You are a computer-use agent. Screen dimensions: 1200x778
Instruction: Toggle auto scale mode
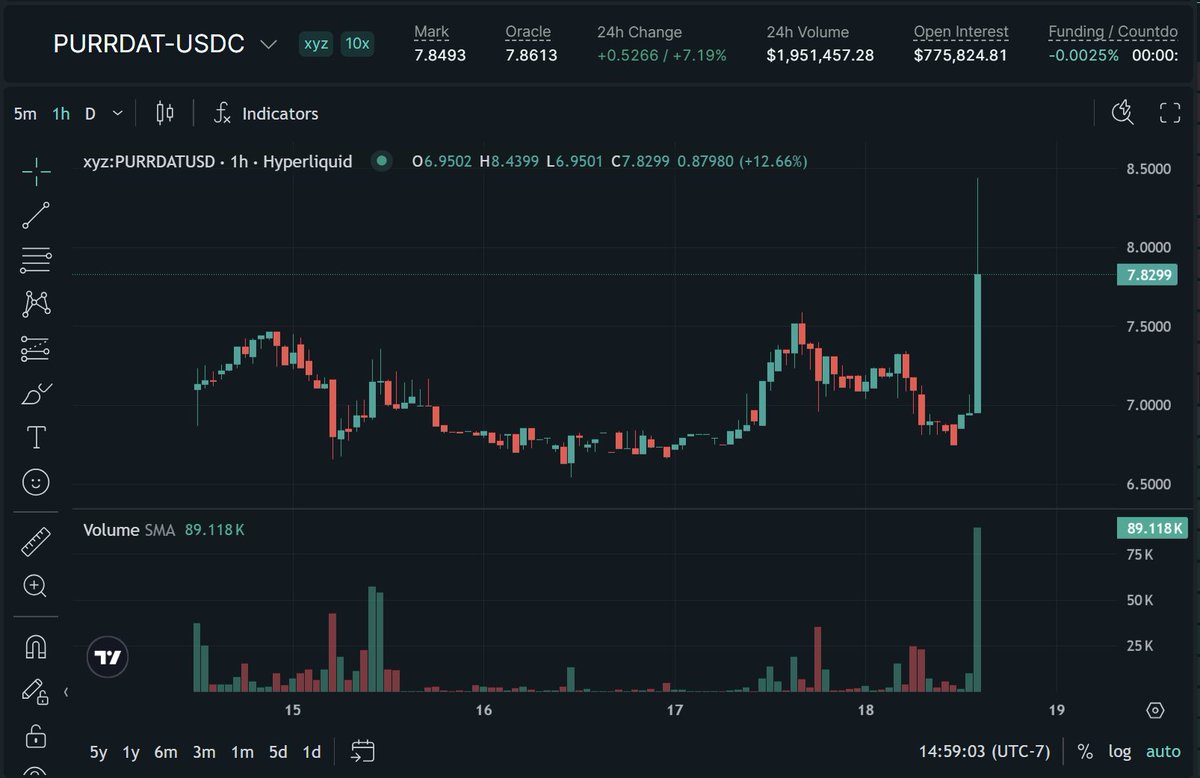pos(1163,752)
